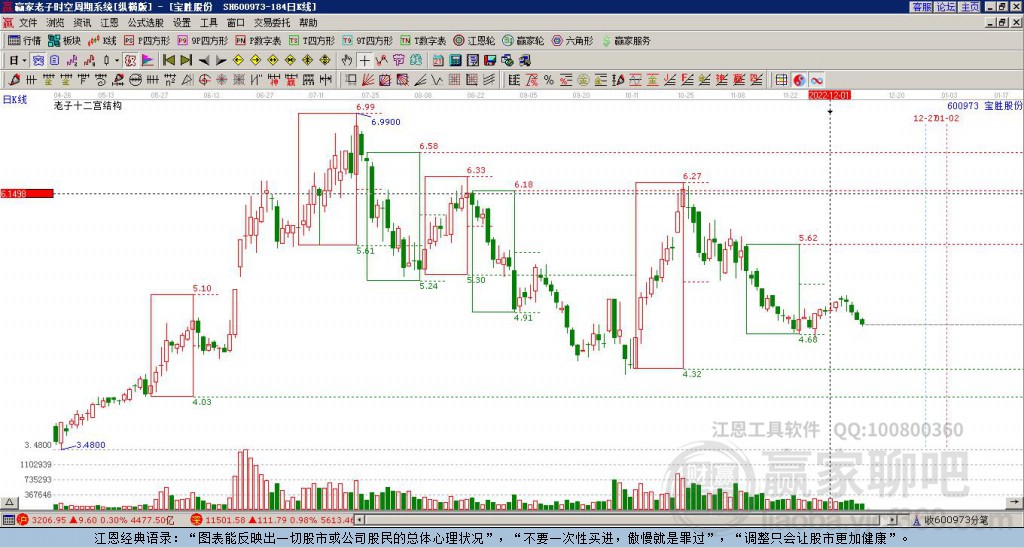Open the calculator icon
Viewport: 1024px width, 548px height.
(456, 61)
